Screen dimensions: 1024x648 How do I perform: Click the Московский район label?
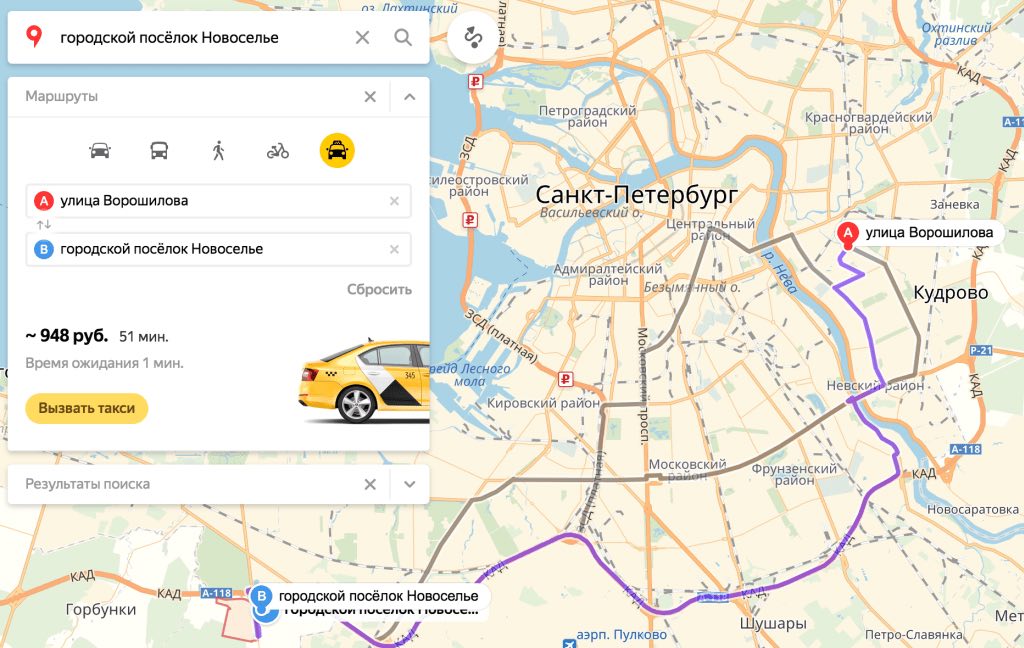click(687, 470)
